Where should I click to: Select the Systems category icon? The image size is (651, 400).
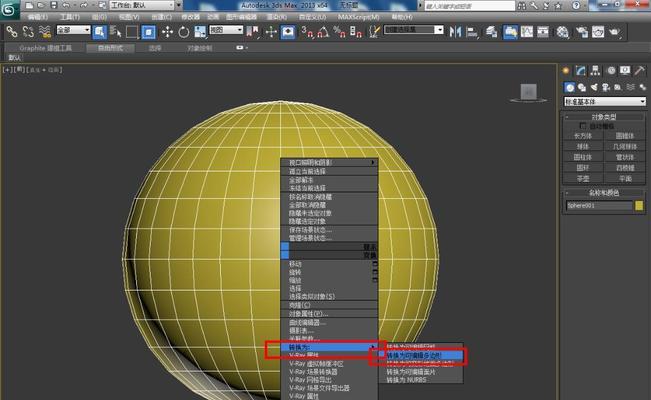(643, 87)
